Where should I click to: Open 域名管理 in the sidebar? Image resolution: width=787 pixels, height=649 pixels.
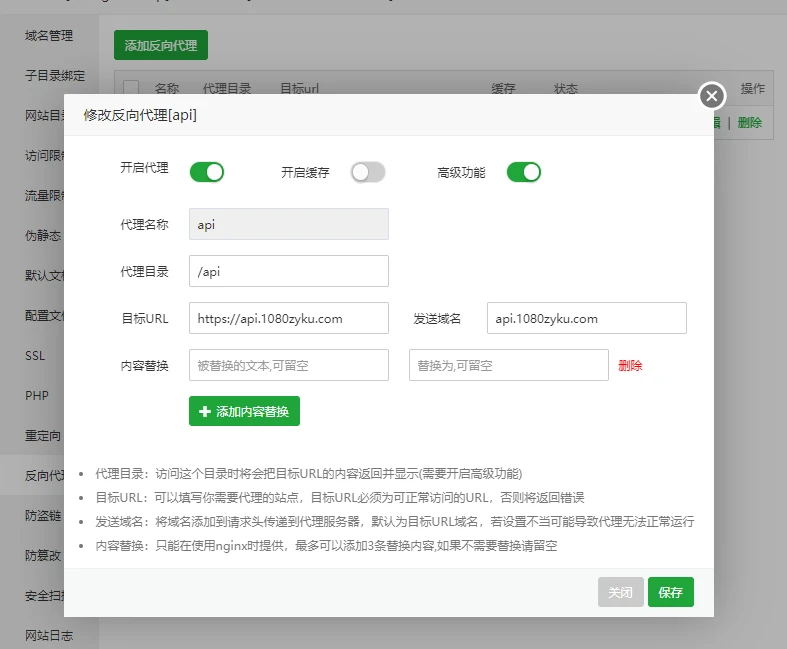[49, 36]
